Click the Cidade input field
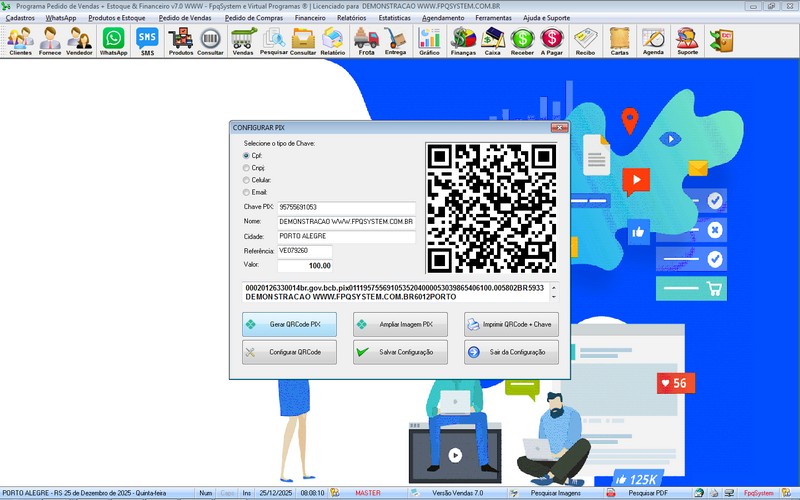Image resolution: width=800 pixels, height=500 pixels. (346, 237)
